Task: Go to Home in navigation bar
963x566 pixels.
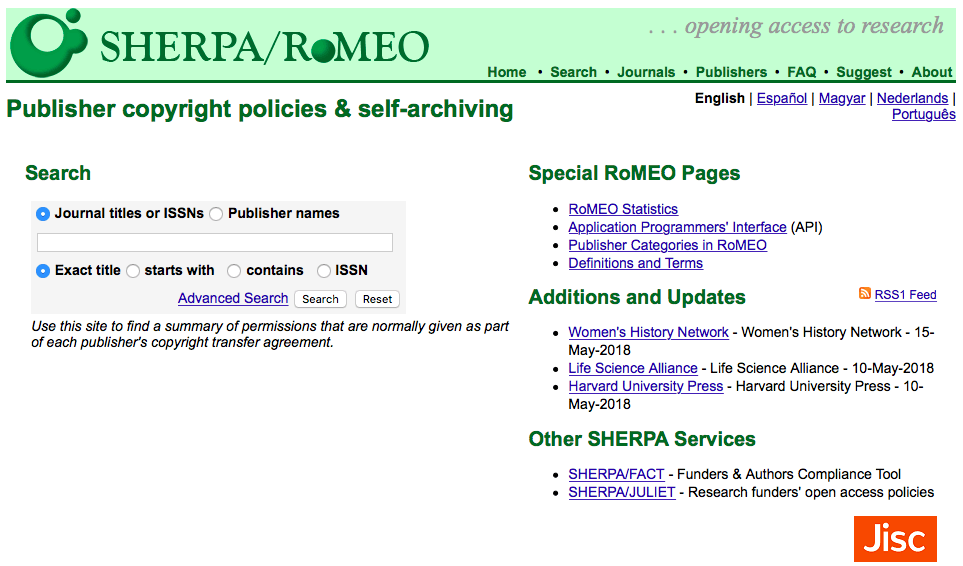Action: click(507, 72)
